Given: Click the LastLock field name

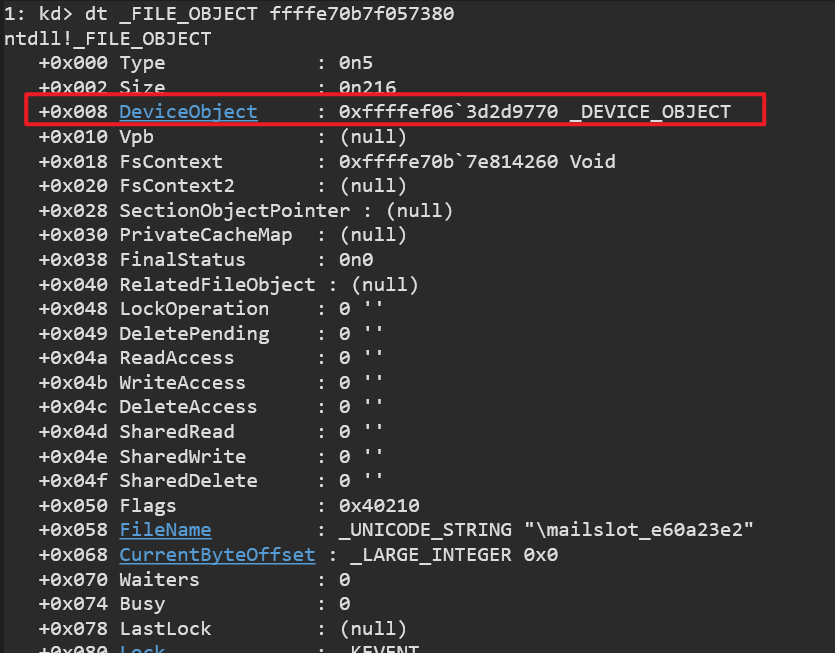Looking at the screenshot, I should point(165,628).
